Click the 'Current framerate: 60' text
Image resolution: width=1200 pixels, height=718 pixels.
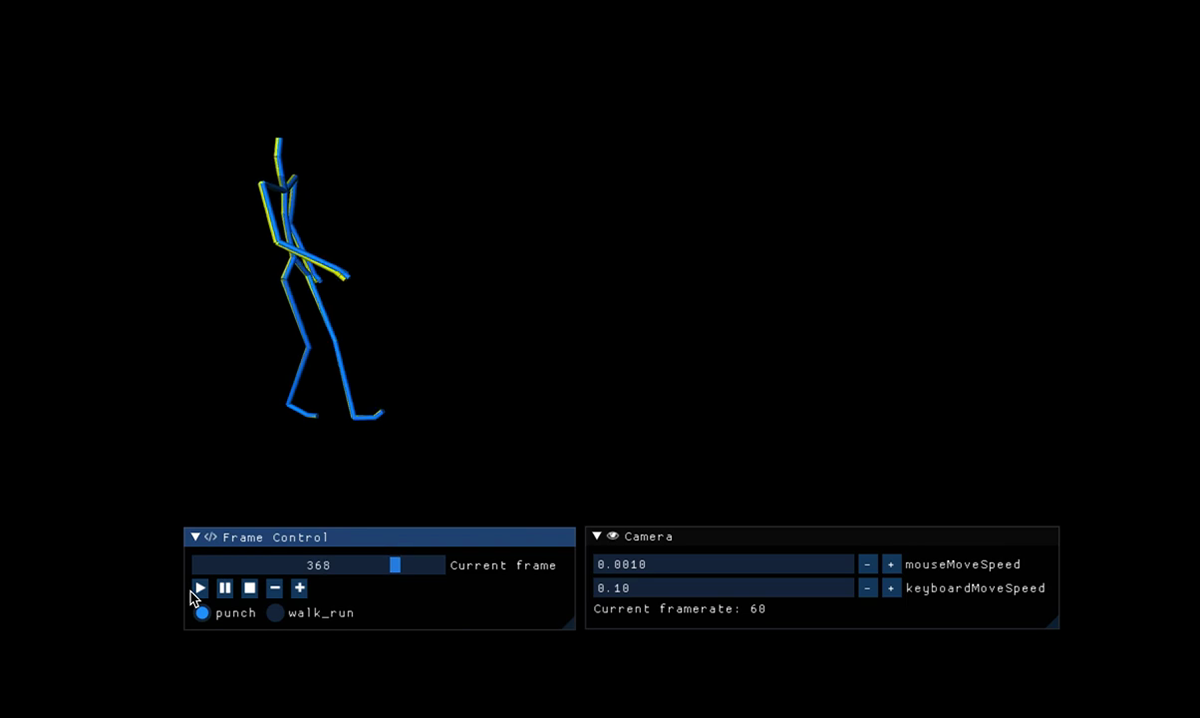click(x=680, y=608)
